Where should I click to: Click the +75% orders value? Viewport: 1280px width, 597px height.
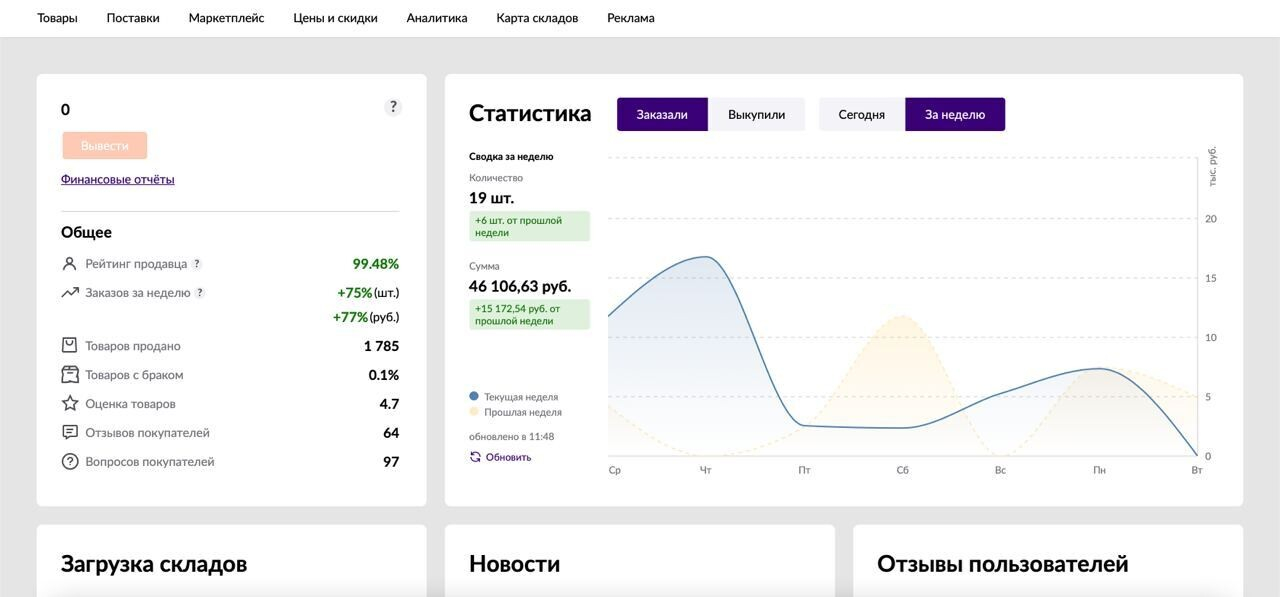pos(355,293)
